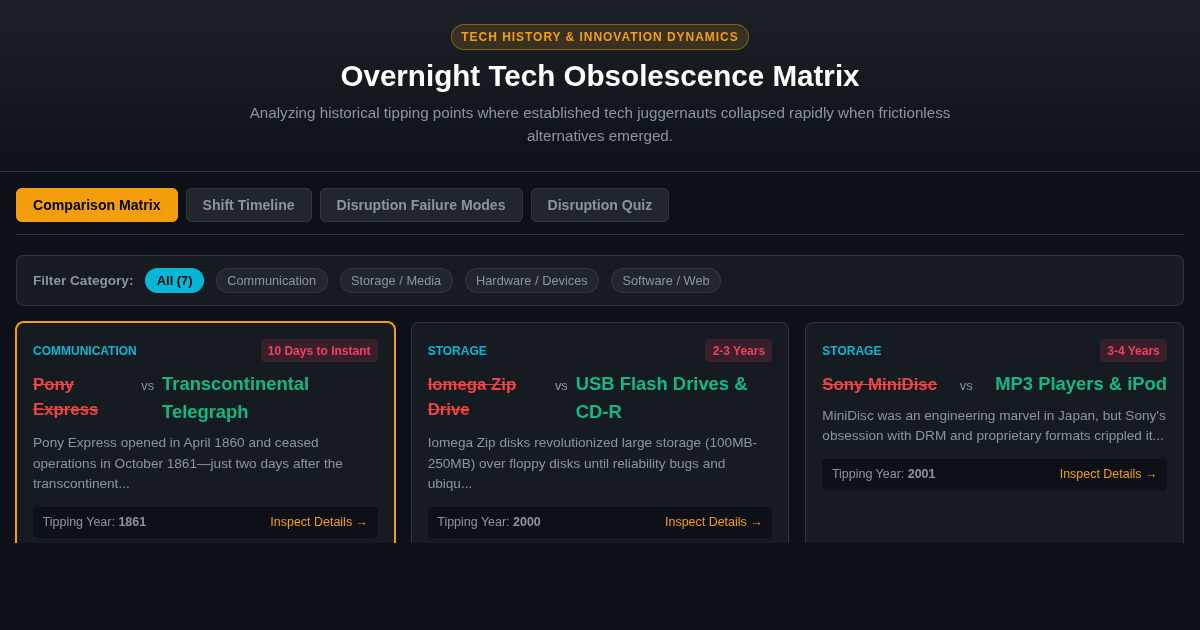Select the All (7) category filter

tap(174, 281)
